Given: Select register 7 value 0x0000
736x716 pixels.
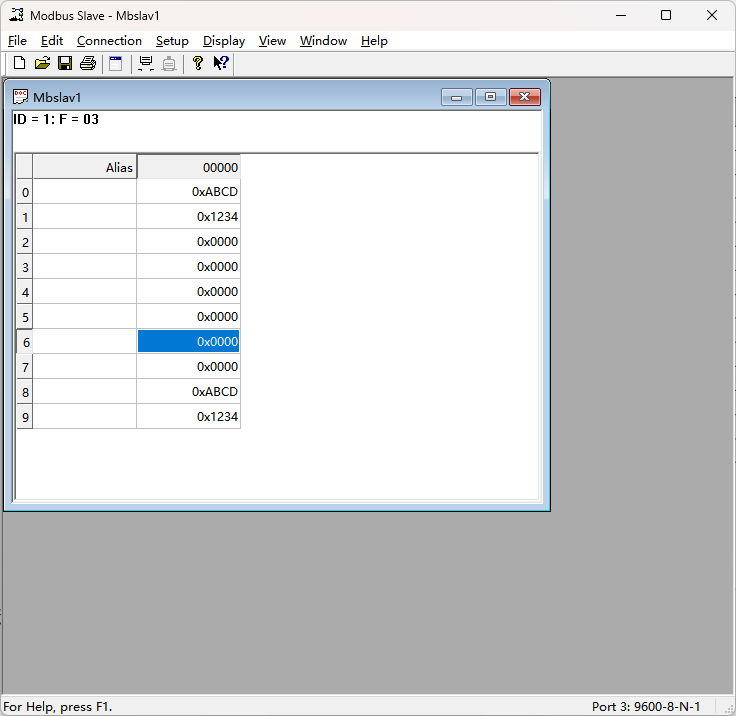Looking at the screenshot, I should pyautogui.click(x=189, y=366).
